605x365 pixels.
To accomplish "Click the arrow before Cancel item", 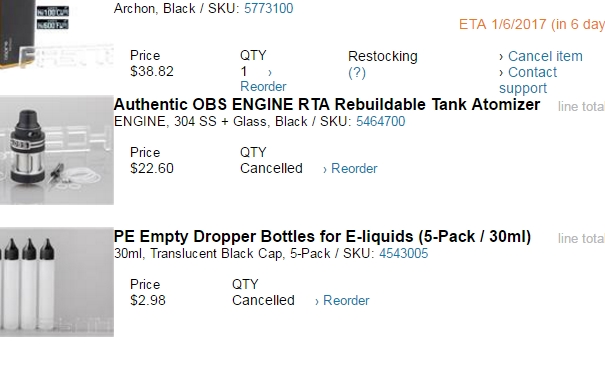I will pyautogui.click(x=501, y=57).
